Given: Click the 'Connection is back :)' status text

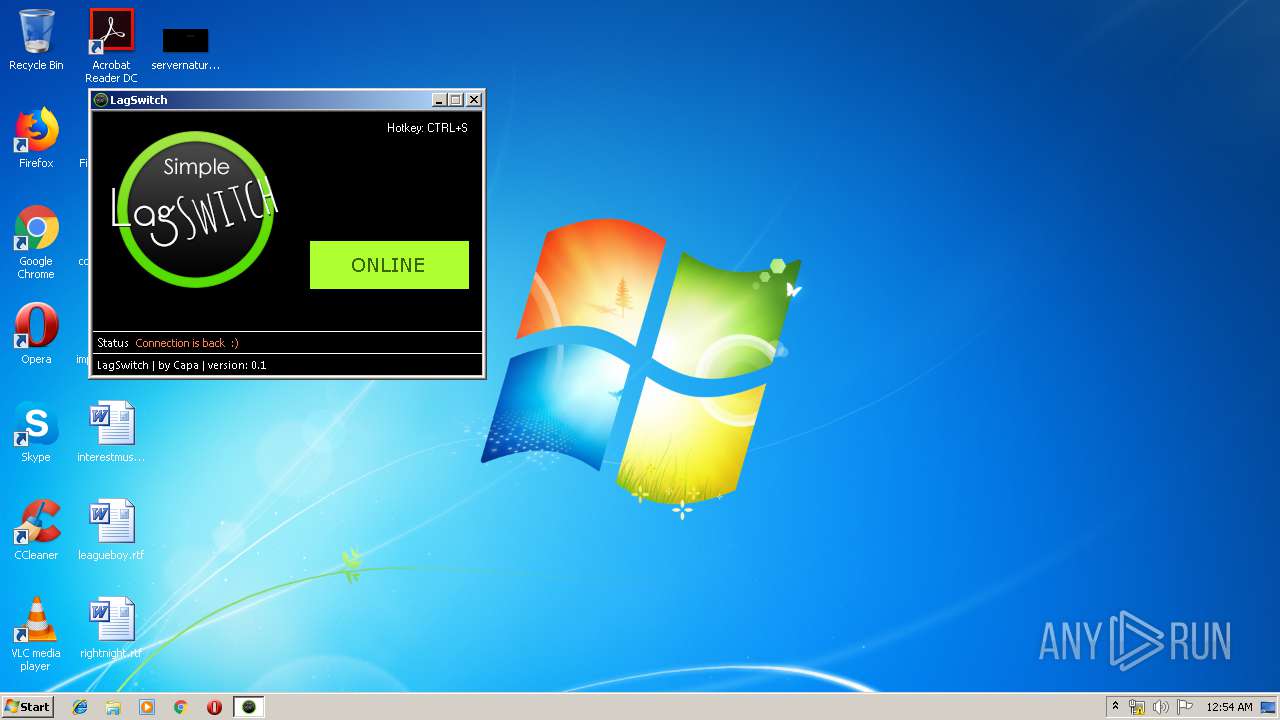Looking at the screenshot, I should click(187, 343).
